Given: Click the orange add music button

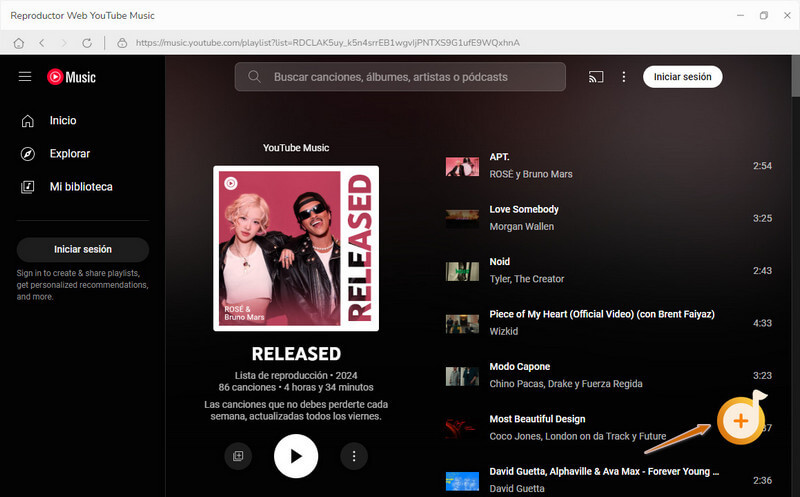Looking at the screenshot, I should point(740,420).
